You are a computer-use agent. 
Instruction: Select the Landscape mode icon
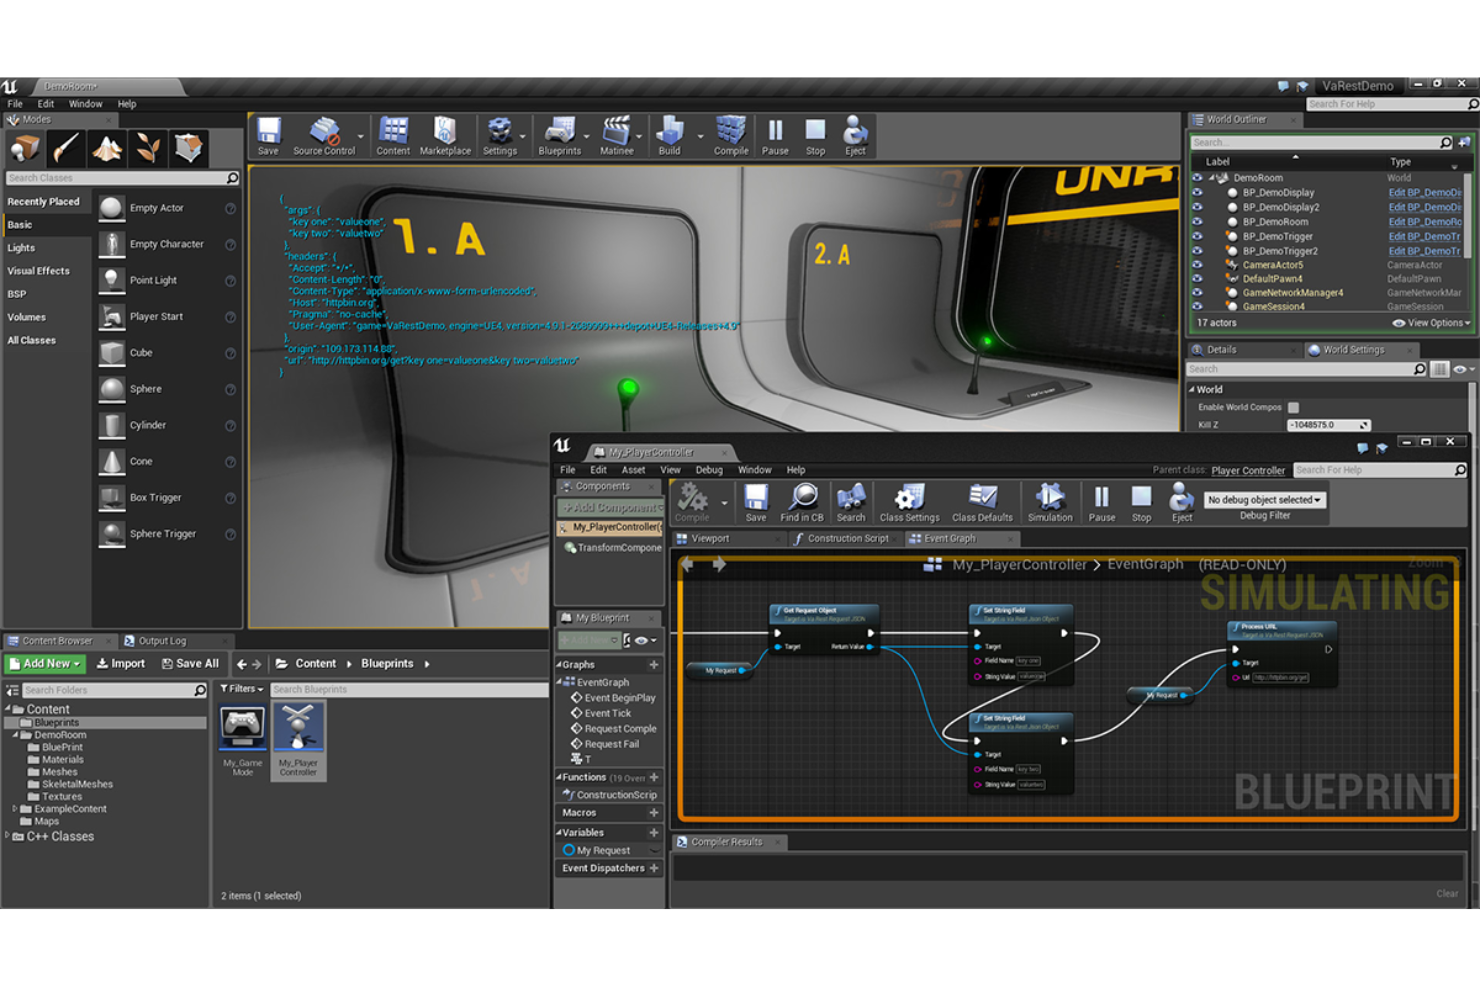(107, 148)
